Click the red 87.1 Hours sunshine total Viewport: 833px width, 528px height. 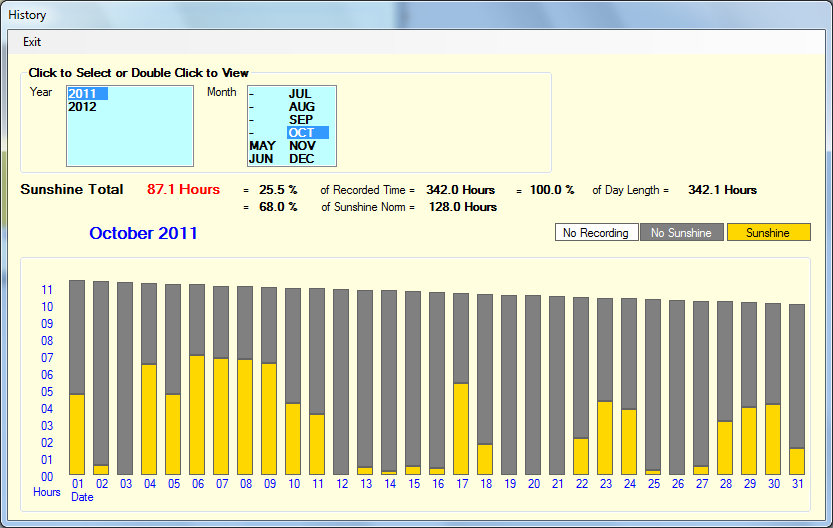point(183,190)
